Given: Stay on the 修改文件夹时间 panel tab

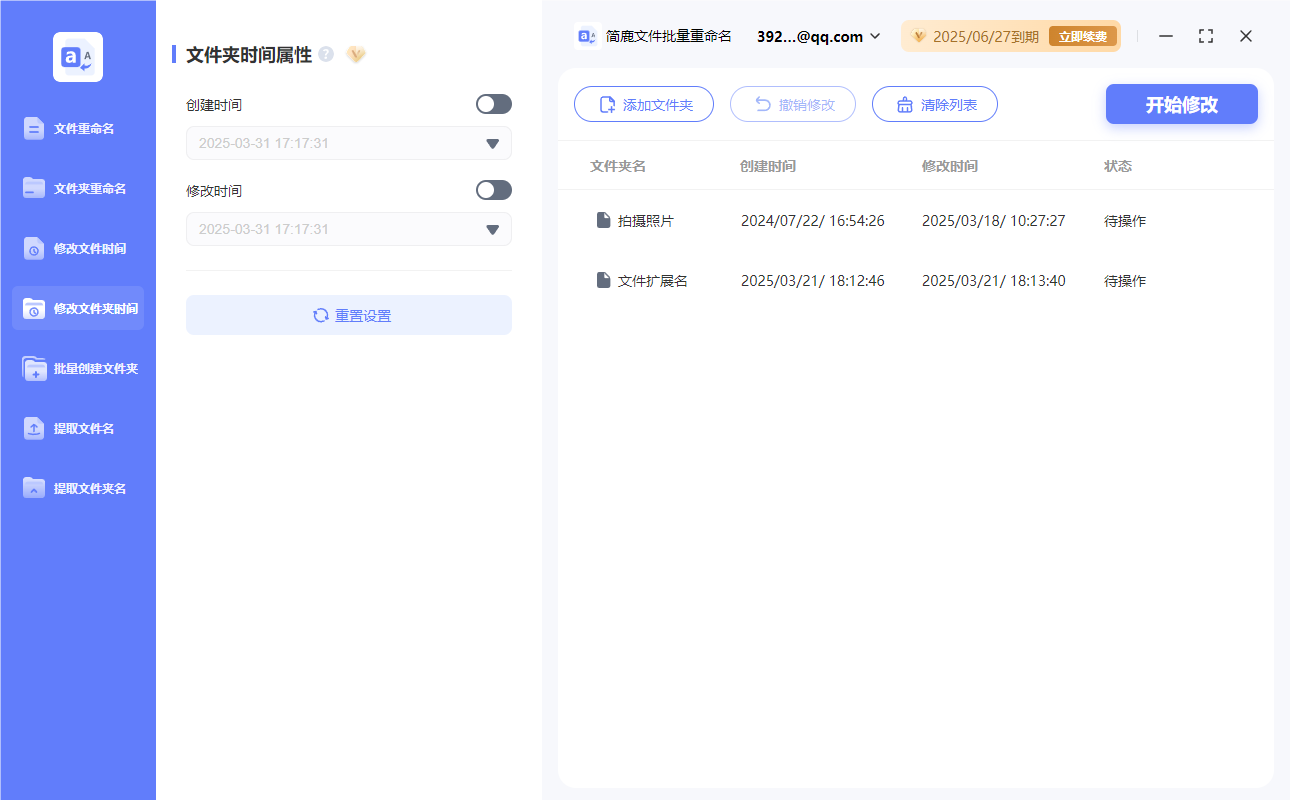Looking at the screenshot, I should click(x=77, y=308).
